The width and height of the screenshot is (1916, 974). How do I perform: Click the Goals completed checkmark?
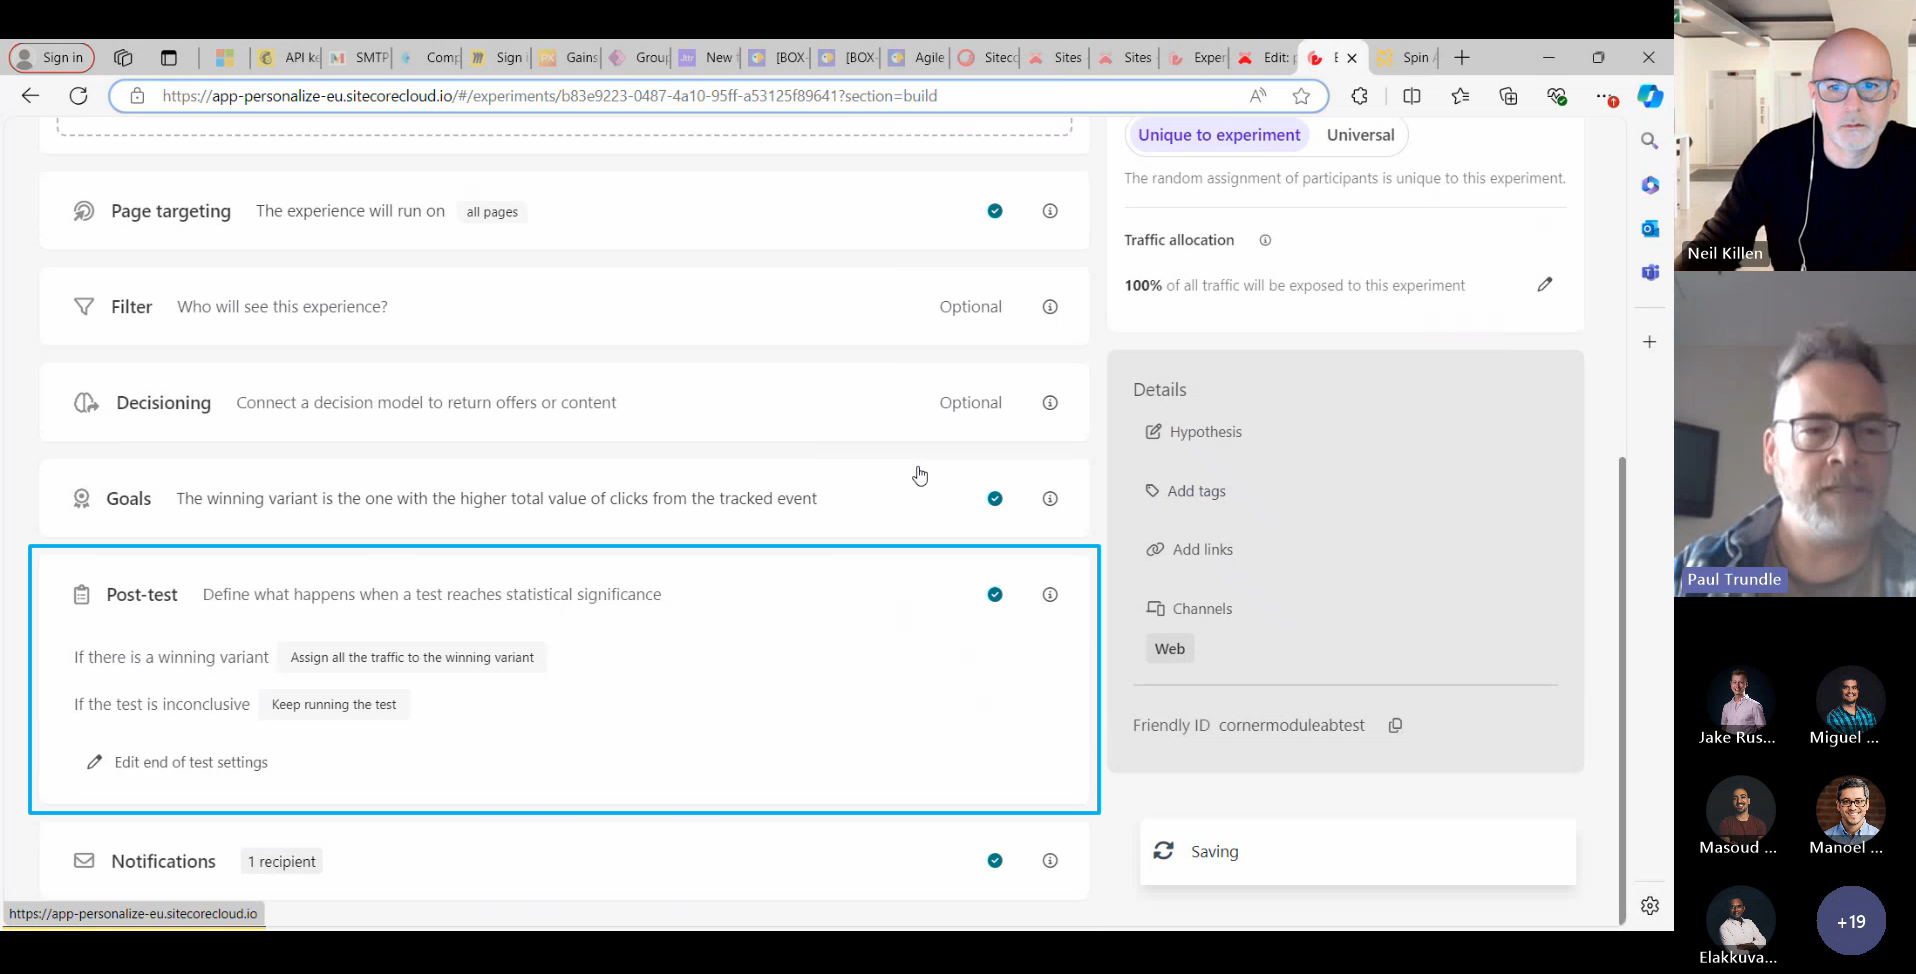(x=994, y=499)
